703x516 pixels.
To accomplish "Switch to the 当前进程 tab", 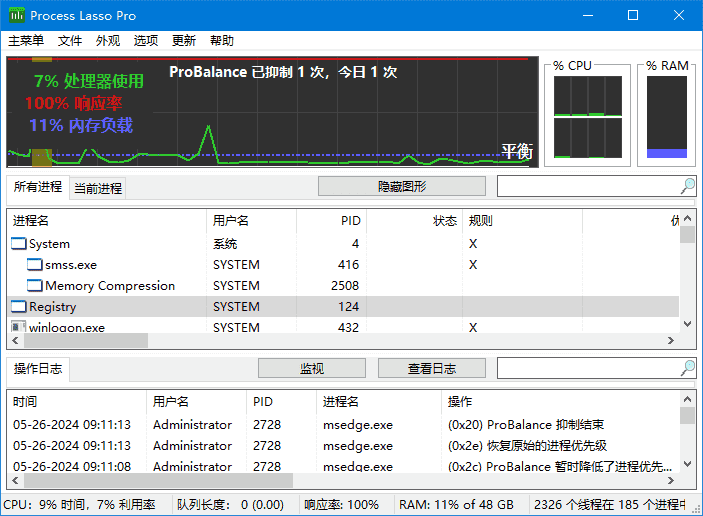I will coord(98,188).
